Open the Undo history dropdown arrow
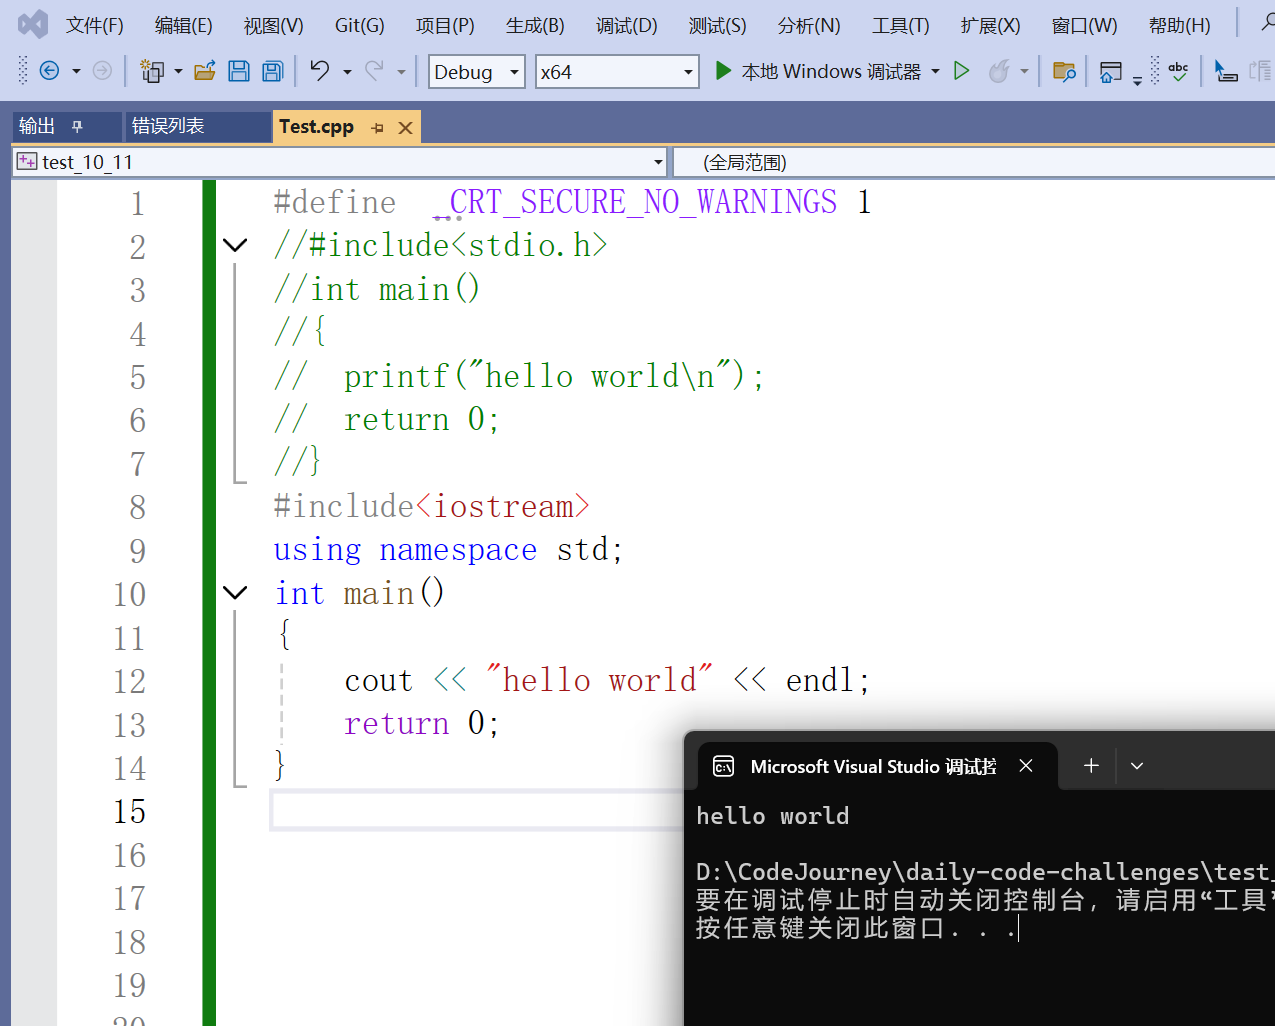 347,71
